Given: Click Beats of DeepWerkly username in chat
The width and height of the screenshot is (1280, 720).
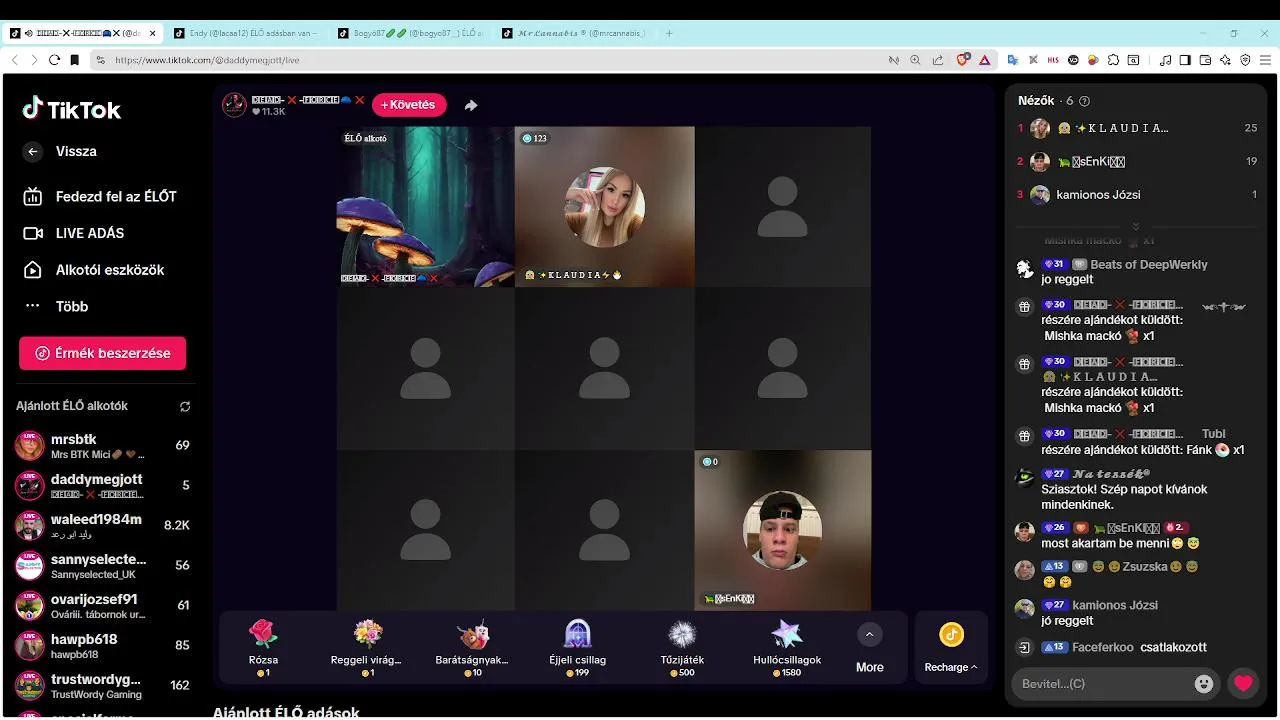Looking at the screenshot, I should click(x=1148, y=265).
